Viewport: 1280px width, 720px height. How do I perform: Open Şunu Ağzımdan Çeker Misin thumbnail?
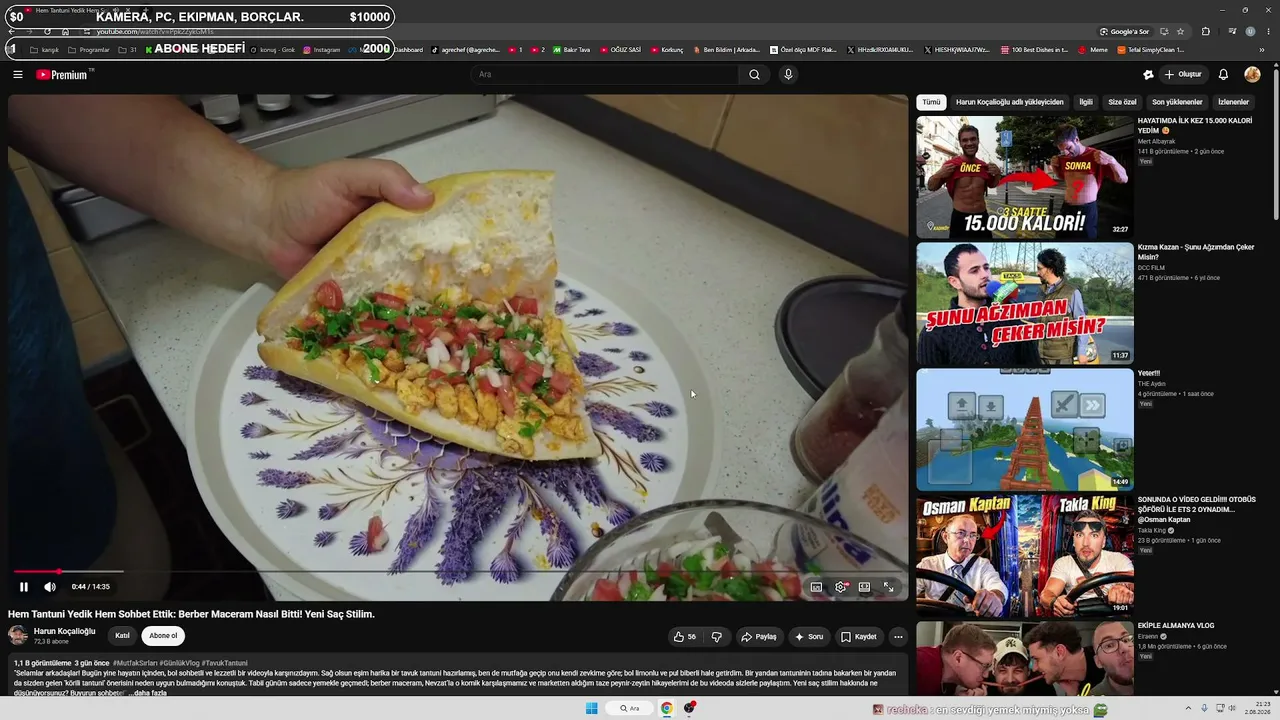pyautogui.click(x=1025, y=303)
